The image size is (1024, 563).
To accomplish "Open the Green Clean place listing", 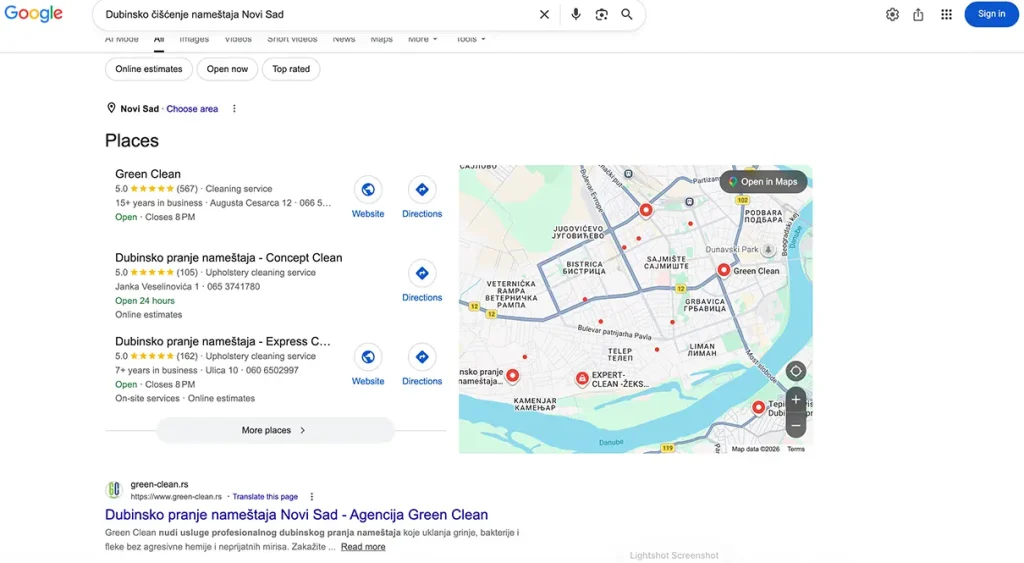I will 148,174.
